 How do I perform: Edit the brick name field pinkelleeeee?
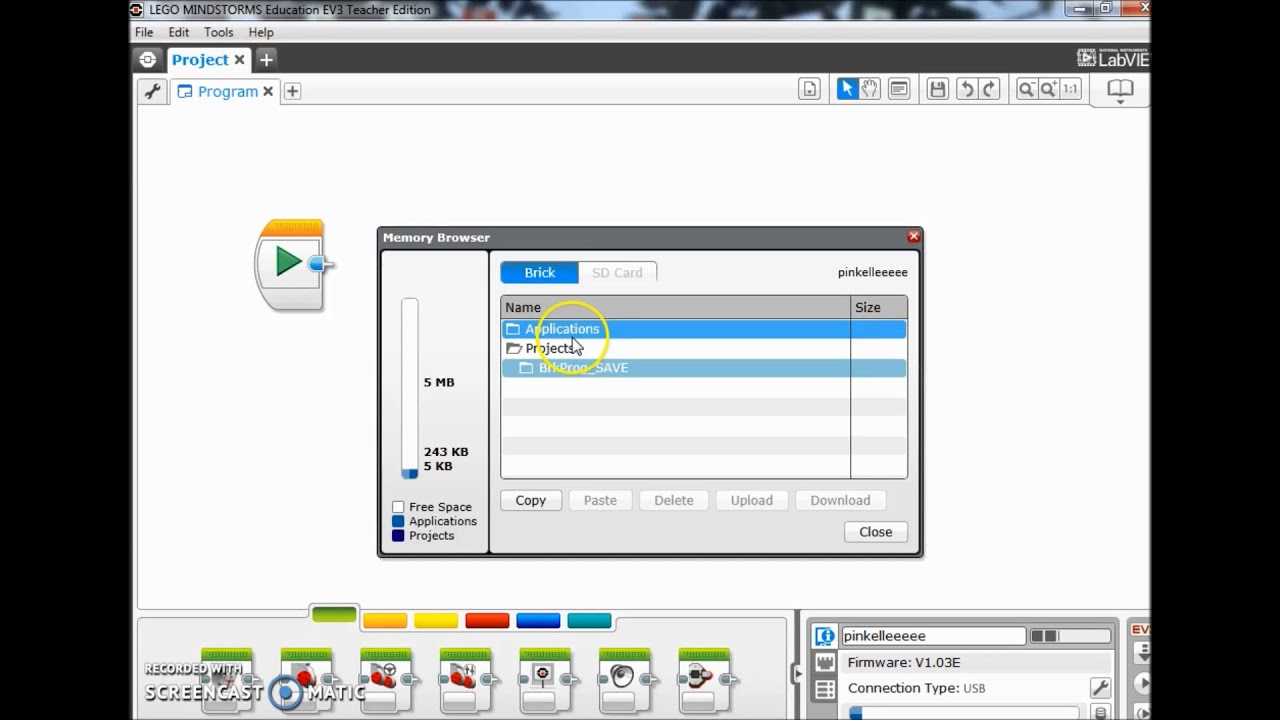coord(933,636)
